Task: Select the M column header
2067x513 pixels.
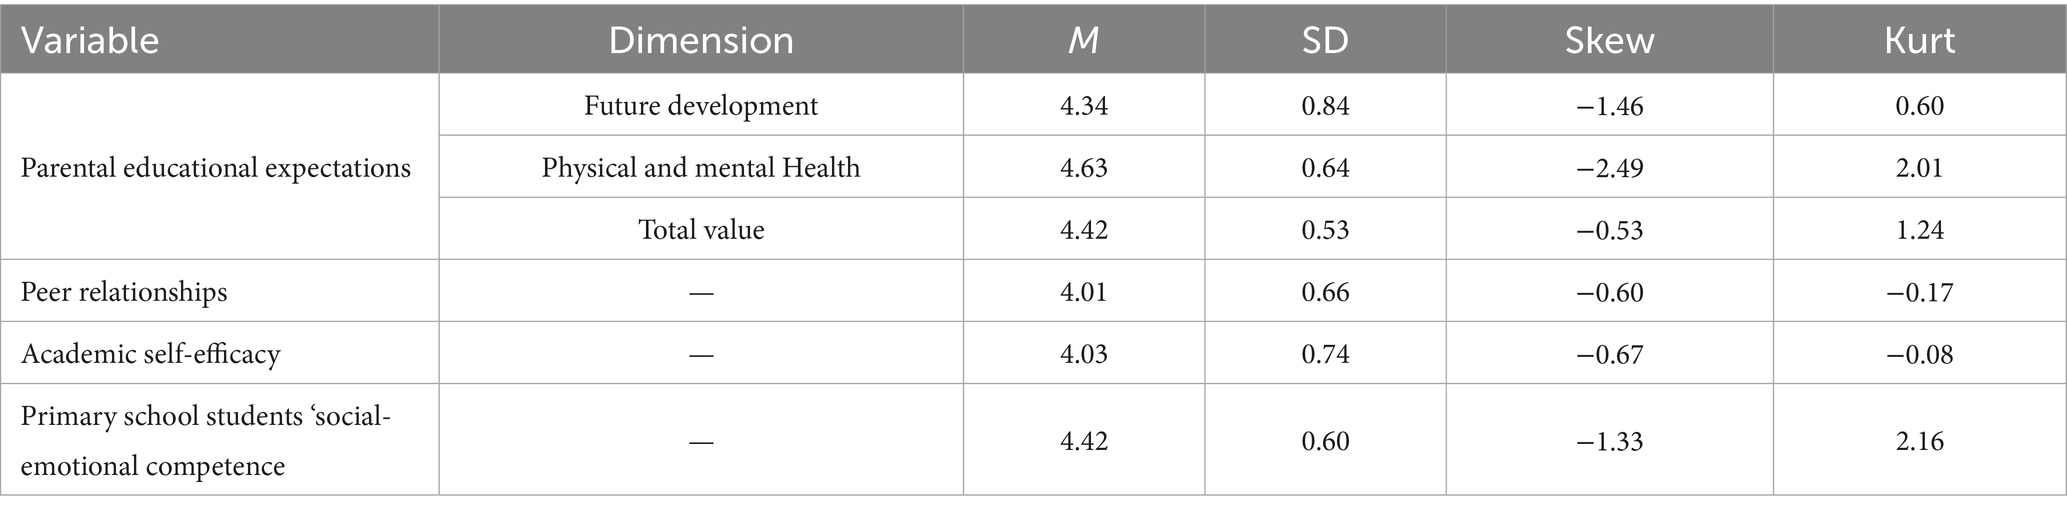Action: pyautogui.click(x=1084, y=40)
